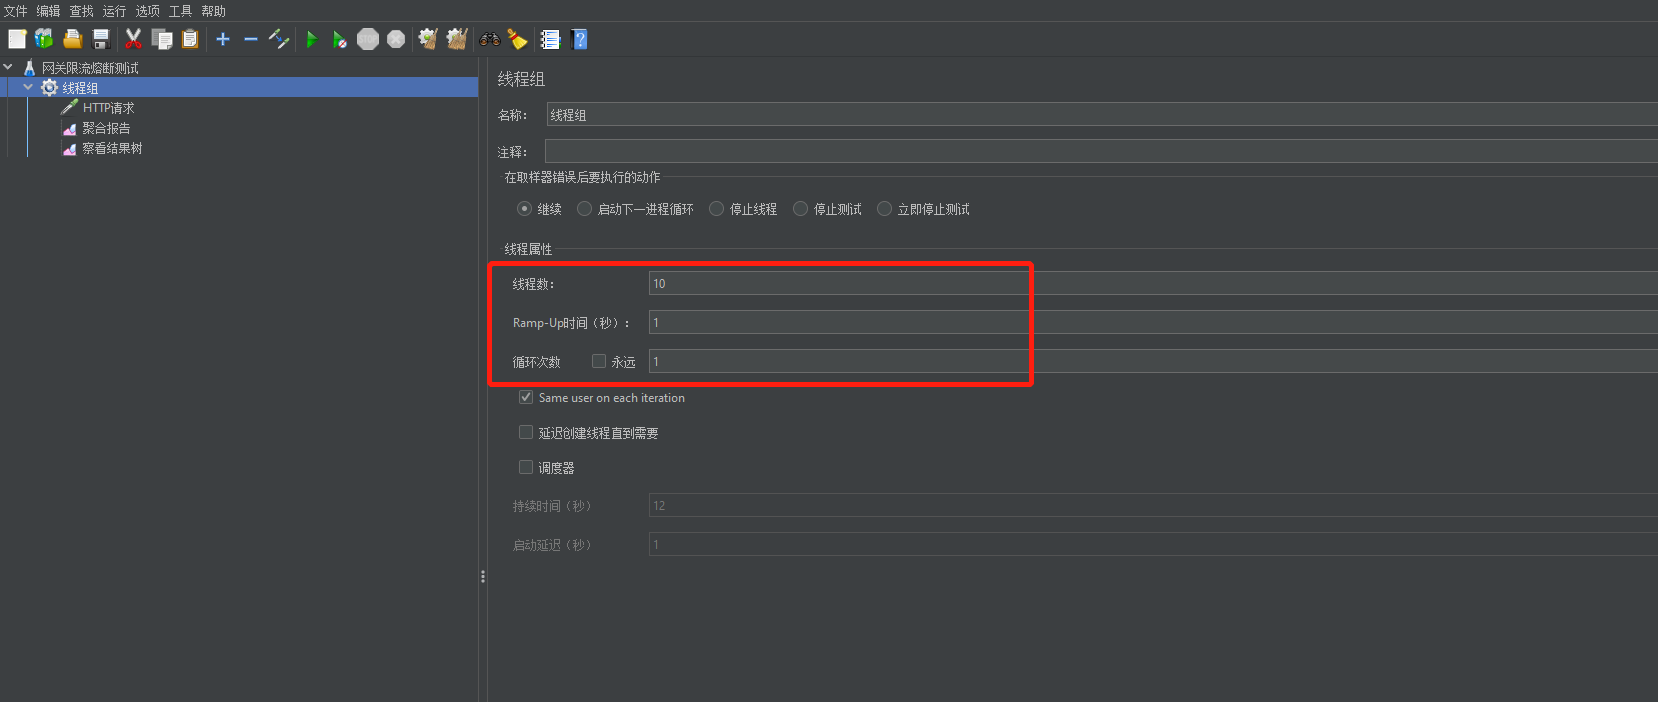1658x702 pixels.
Task: Enable 延迟创建线程直到需要 checkbox
Action: point(526,432)
